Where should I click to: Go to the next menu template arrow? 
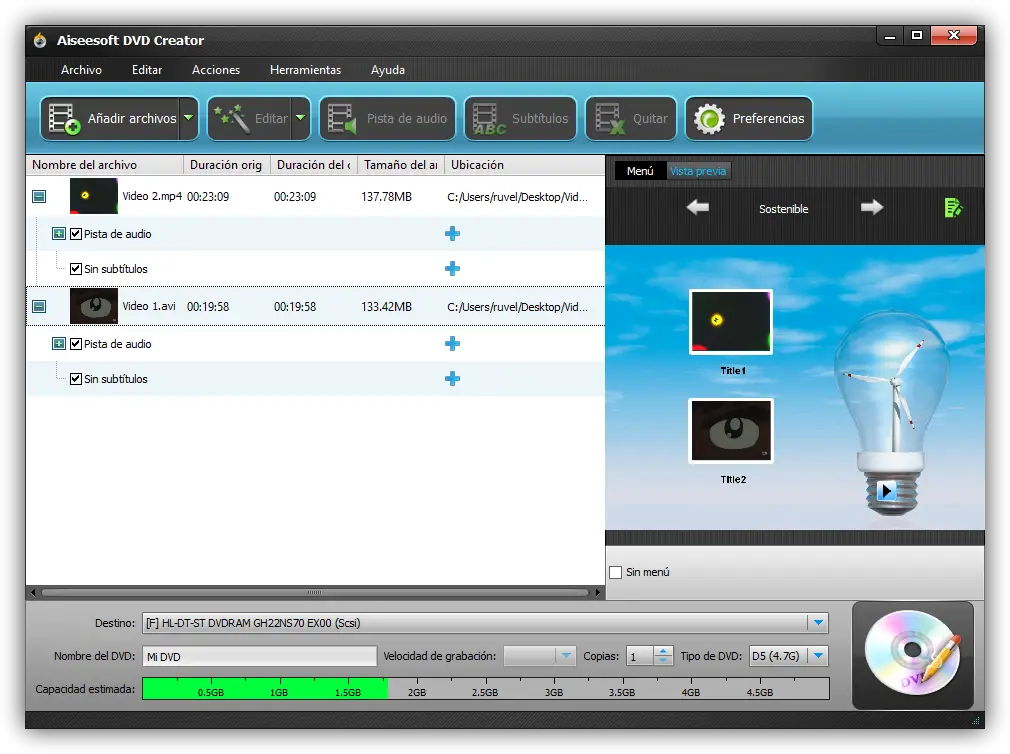[x=872, y=208]
